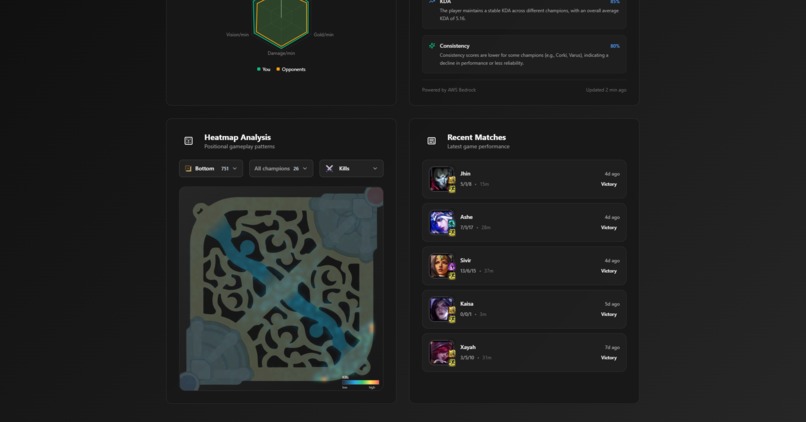Open the Ashe match name
Screen dimensions: 806x422
(x=466, y=217)
